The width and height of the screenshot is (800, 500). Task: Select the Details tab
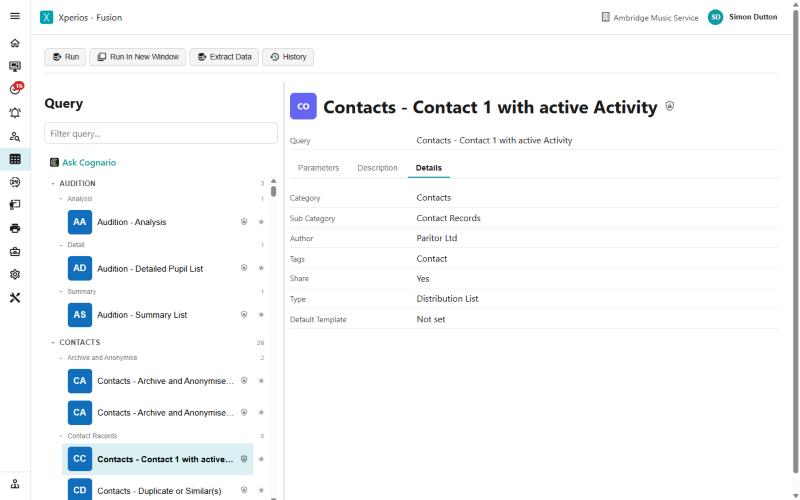429,168
